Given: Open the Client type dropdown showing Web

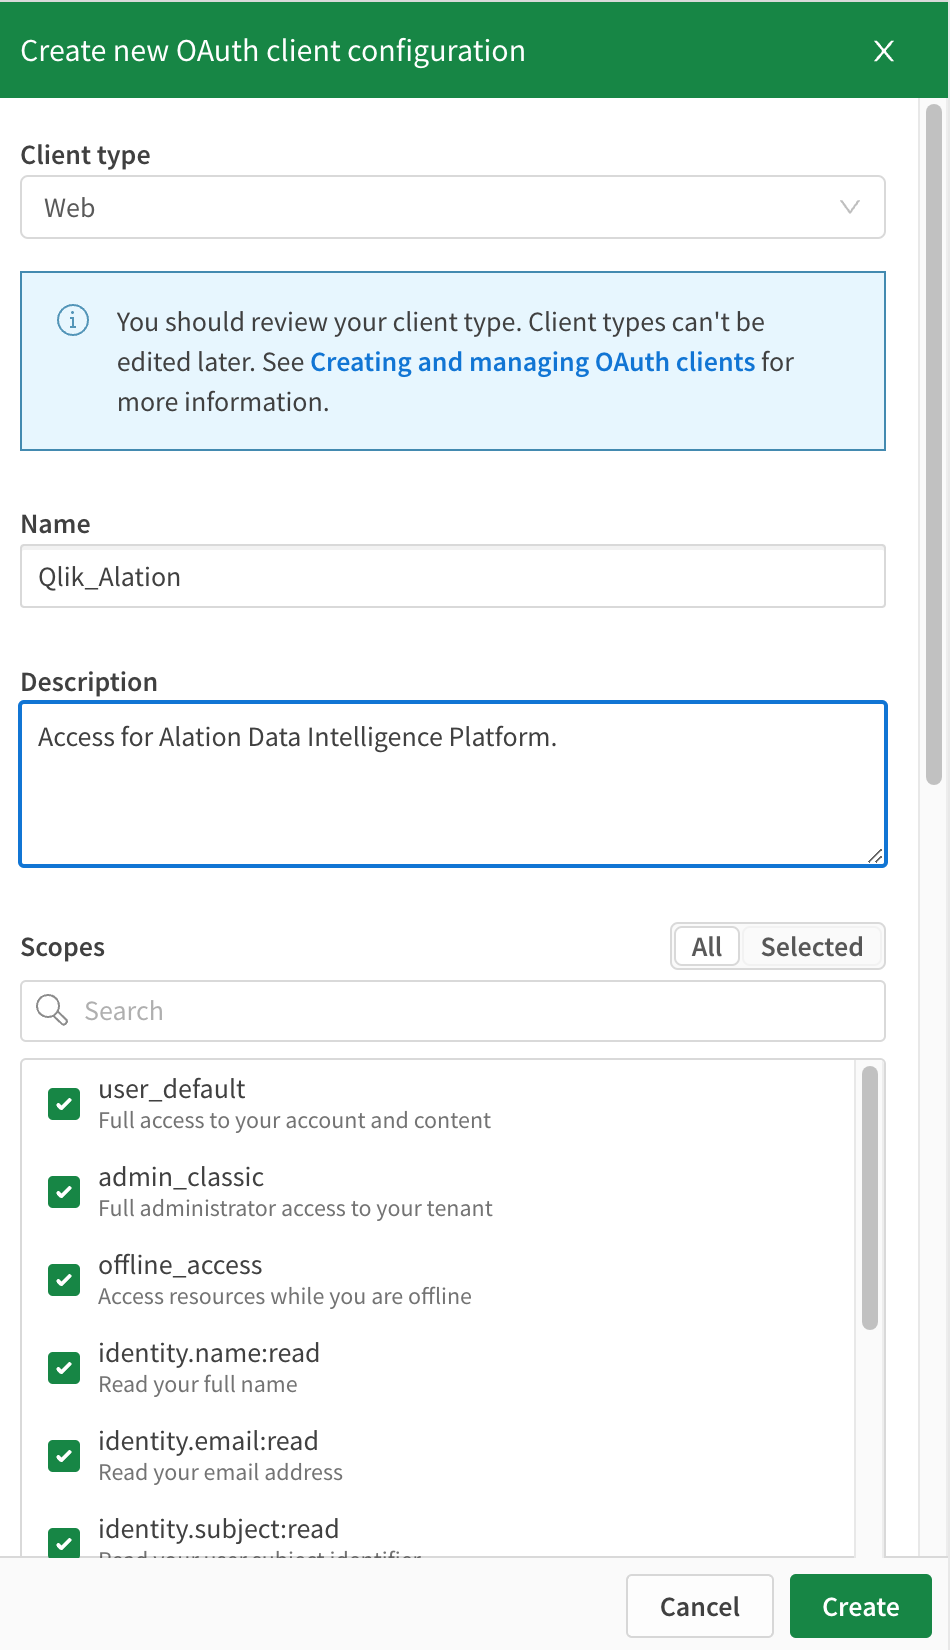Looking at the screenshot, I should (x=453, y=208).
